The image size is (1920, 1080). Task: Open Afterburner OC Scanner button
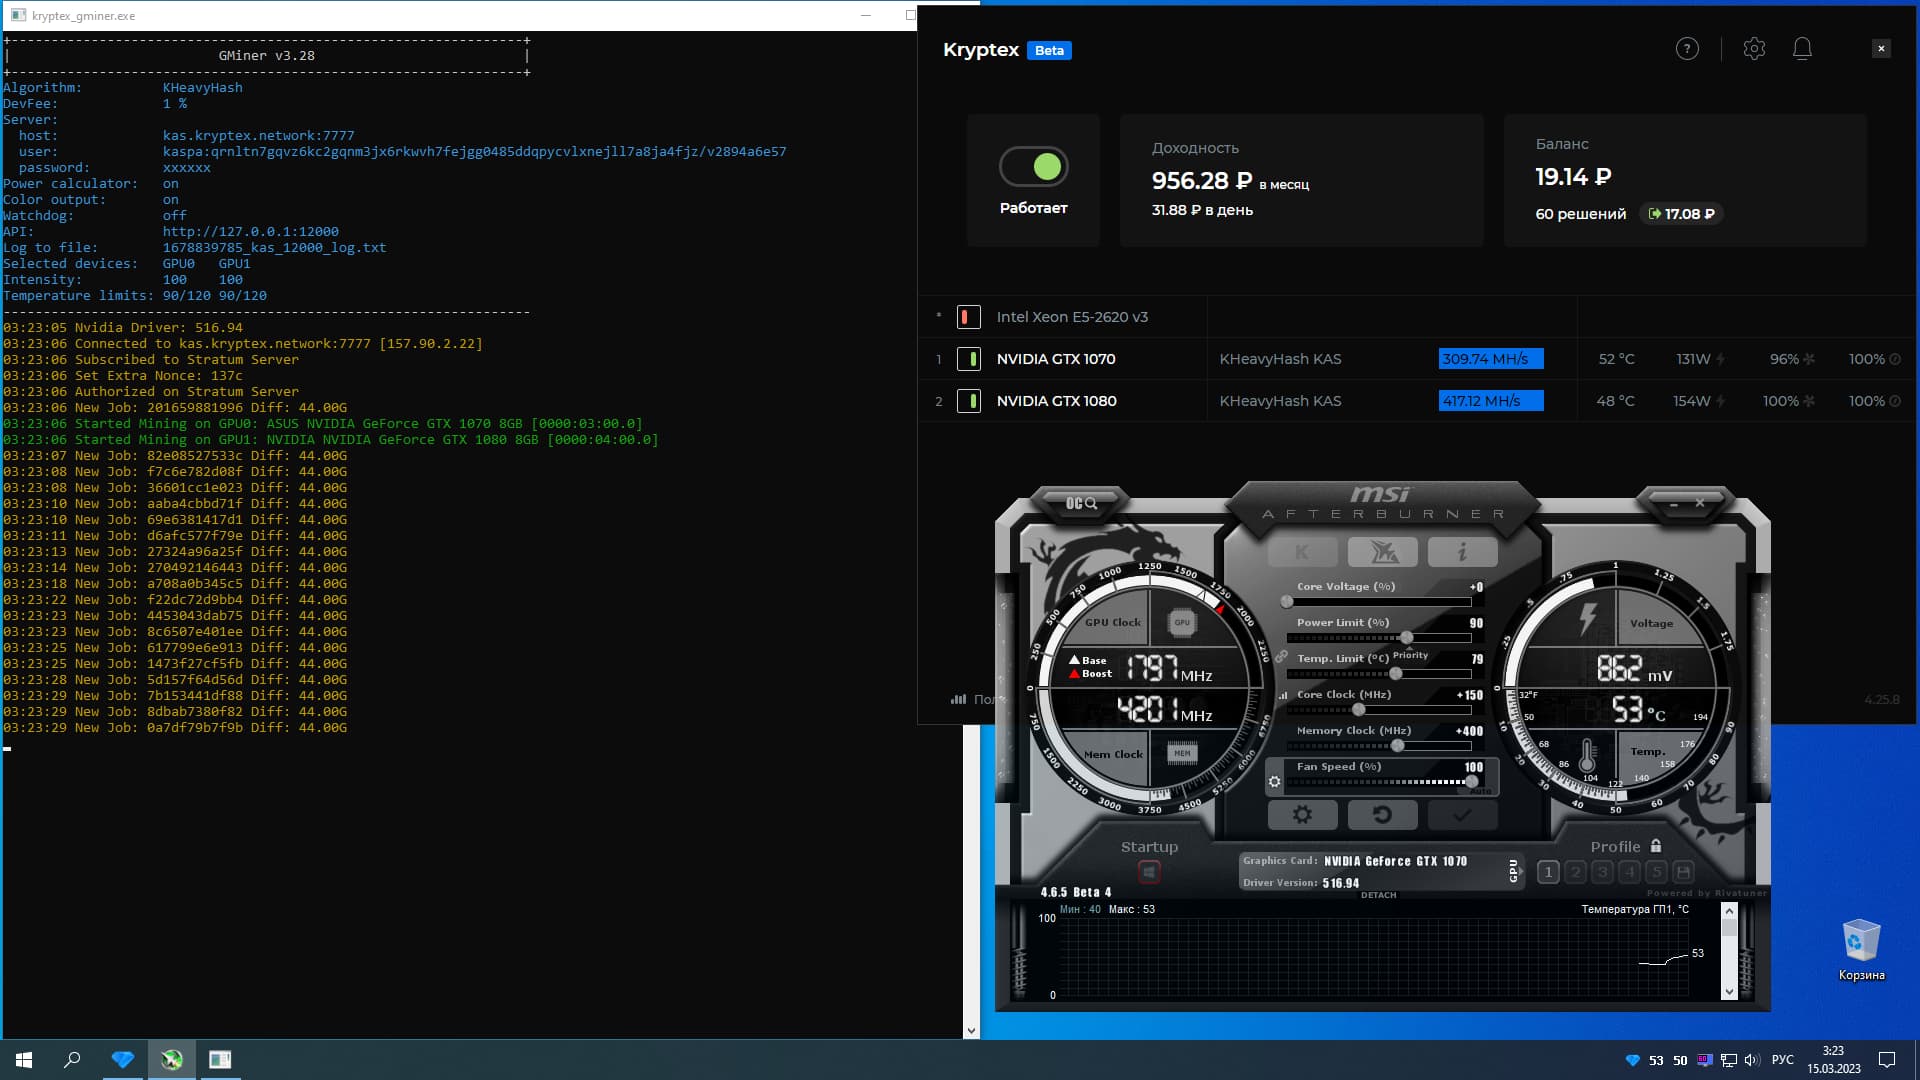click(1081, 503)
